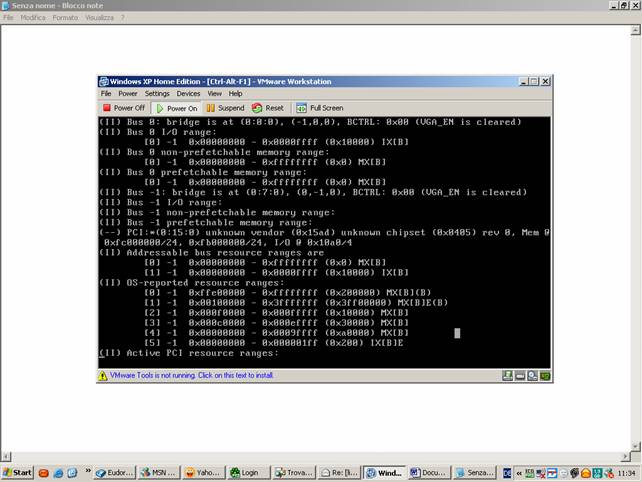The image size is (642, 482).
Task: Click the red Power Off square icon
Action: click(x=107, y=108)
